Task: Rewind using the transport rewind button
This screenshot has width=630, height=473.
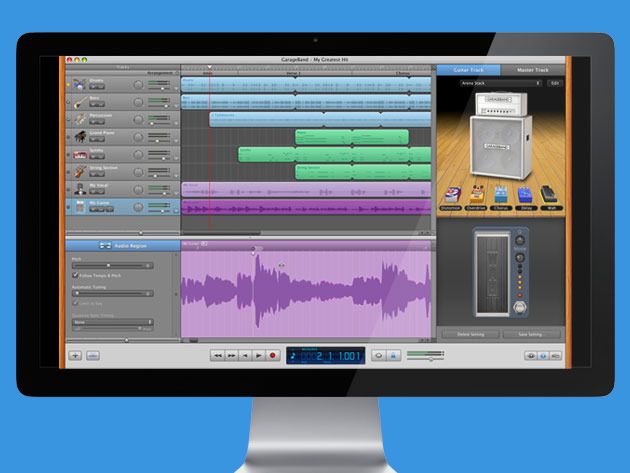Action: coord(217,355)
